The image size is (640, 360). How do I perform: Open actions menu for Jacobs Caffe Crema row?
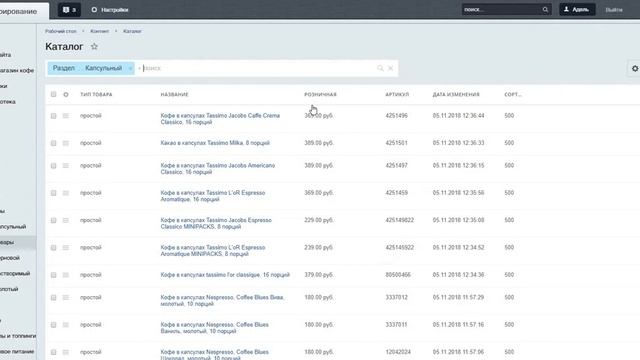(x=66, y=116)
